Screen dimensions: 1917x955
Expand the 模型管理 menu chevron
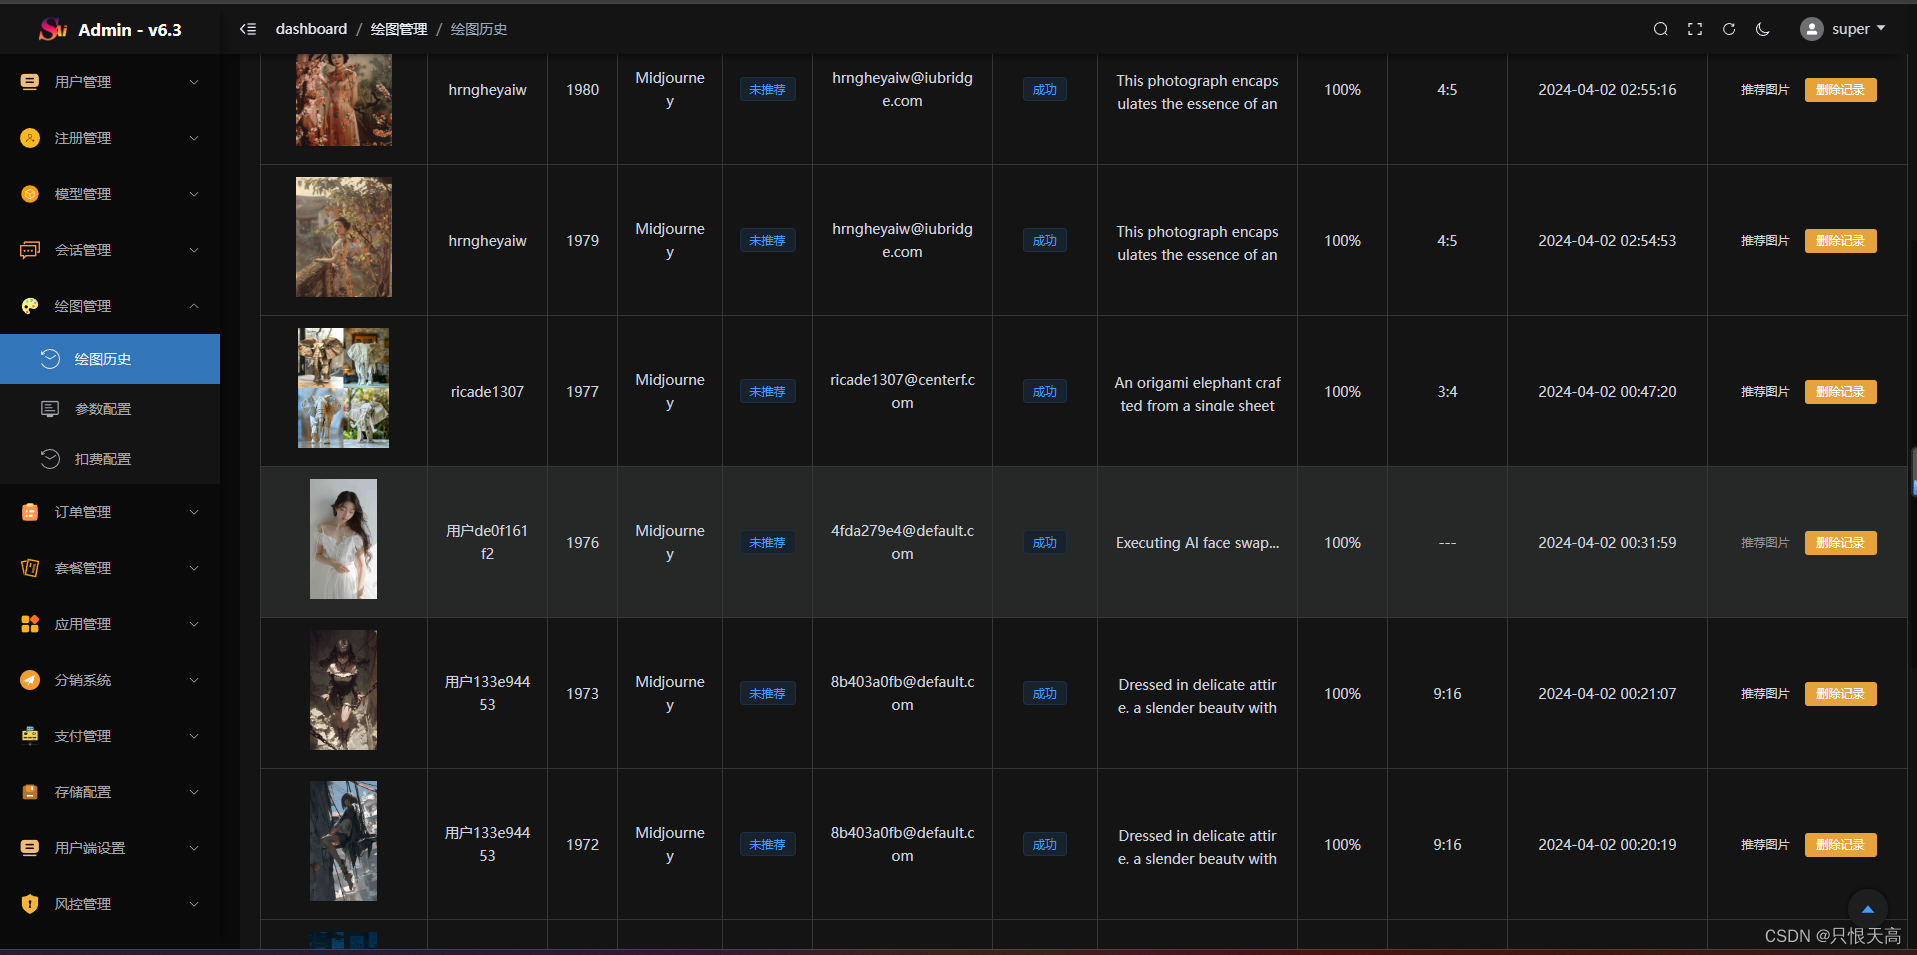(194, 194)
